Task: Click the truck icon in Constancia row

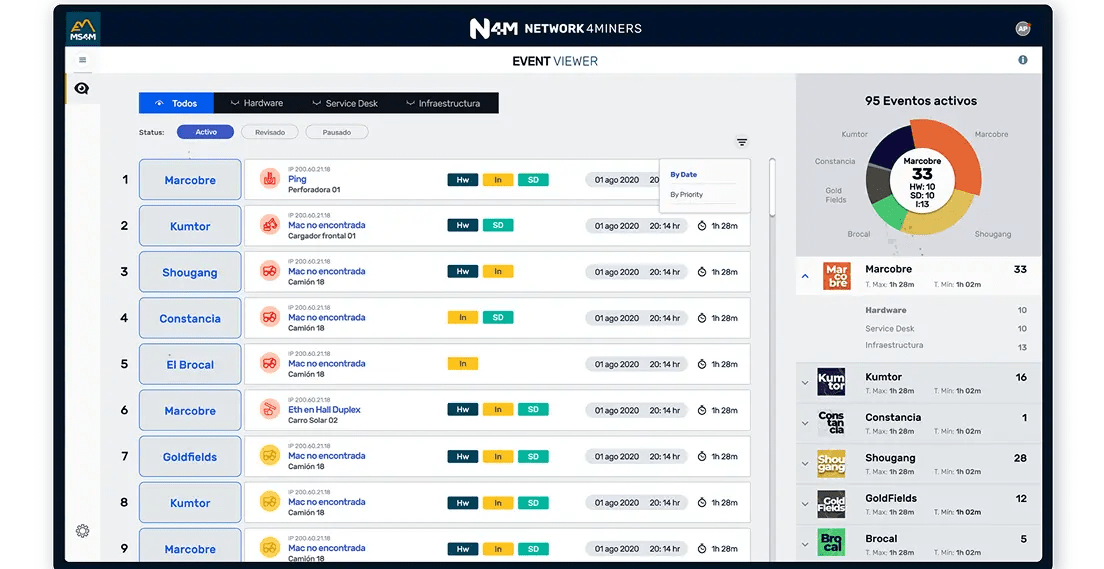Action: (270, 318)
